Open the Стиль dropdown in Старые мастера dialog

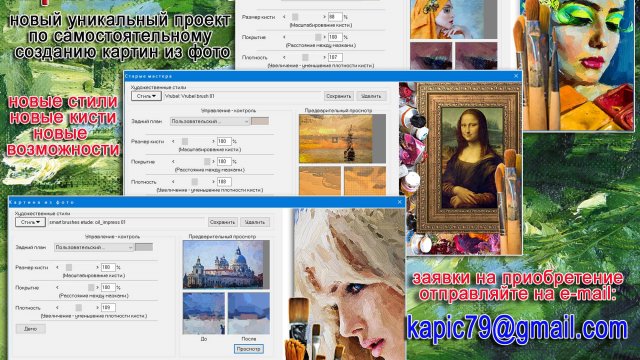click(146, 96)
